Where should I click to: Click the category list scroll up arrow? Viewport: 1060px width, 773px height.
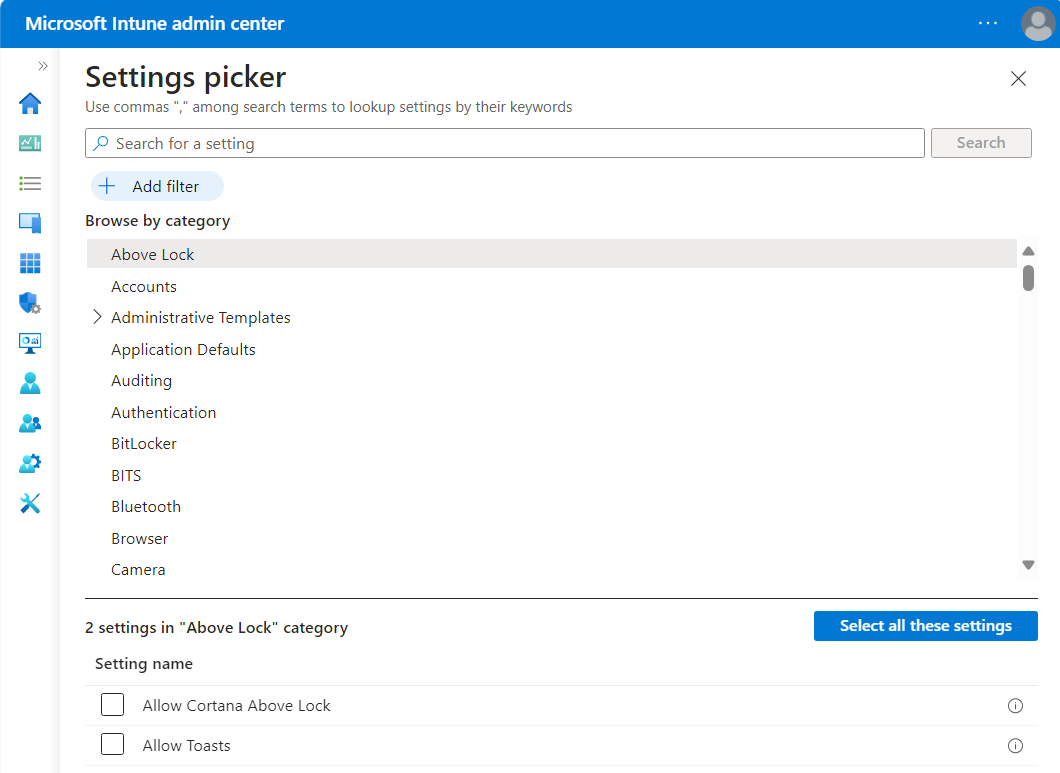pos(1028,251)
